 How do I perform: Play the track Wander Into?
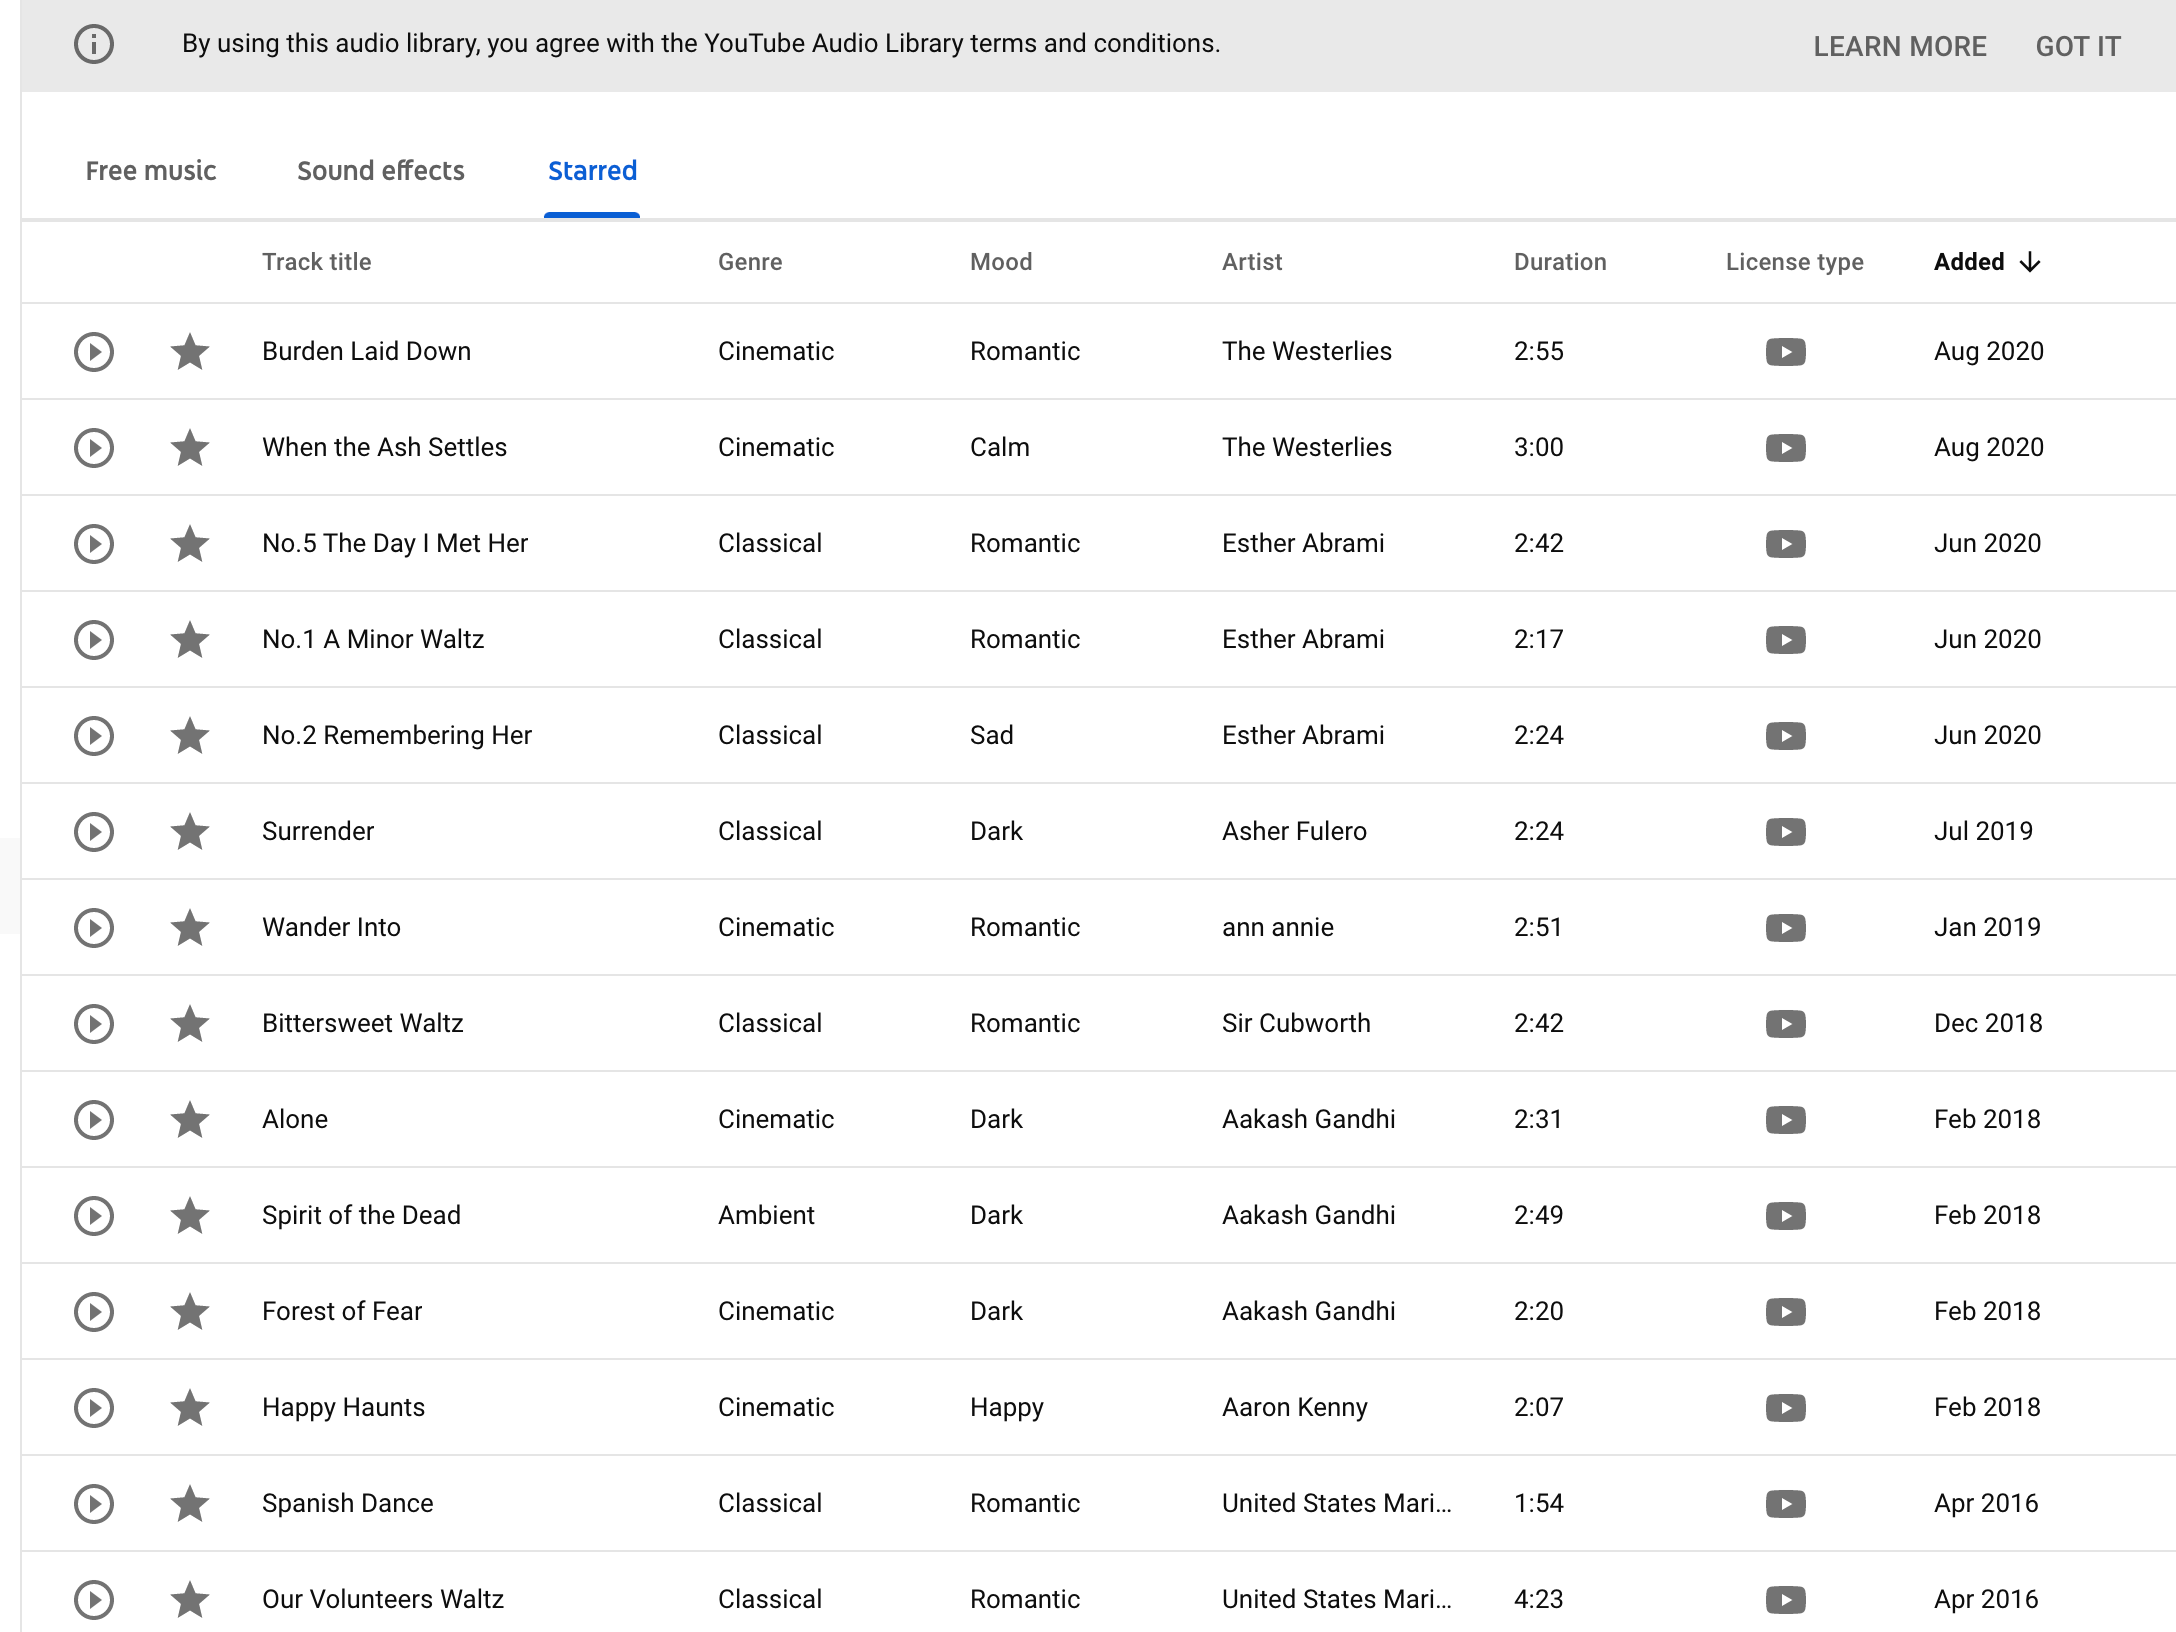[94, 928]
